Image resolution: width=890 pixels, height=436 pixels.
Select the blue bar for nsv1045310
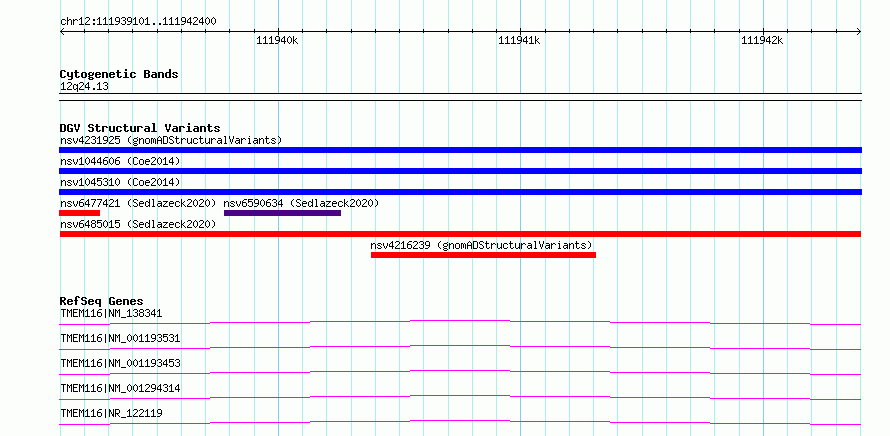coord(460,192)
